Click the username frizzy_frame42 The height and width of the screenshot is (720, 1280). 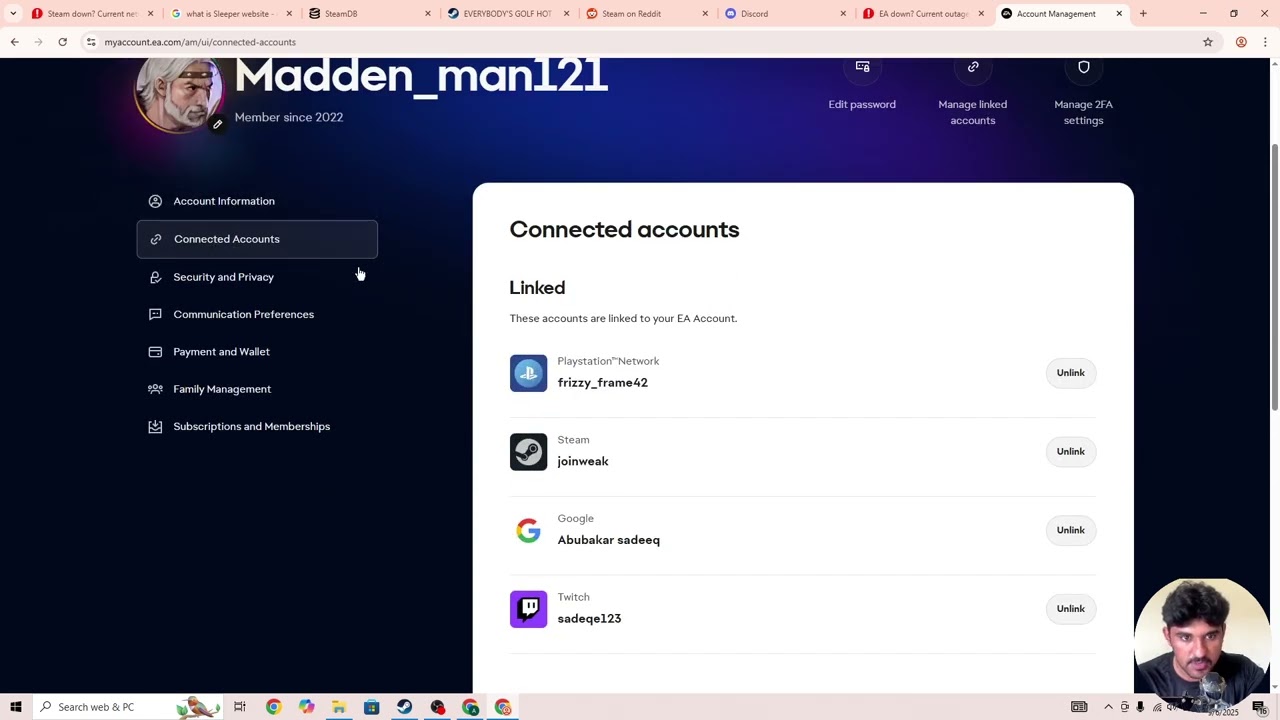coord(602,383)
